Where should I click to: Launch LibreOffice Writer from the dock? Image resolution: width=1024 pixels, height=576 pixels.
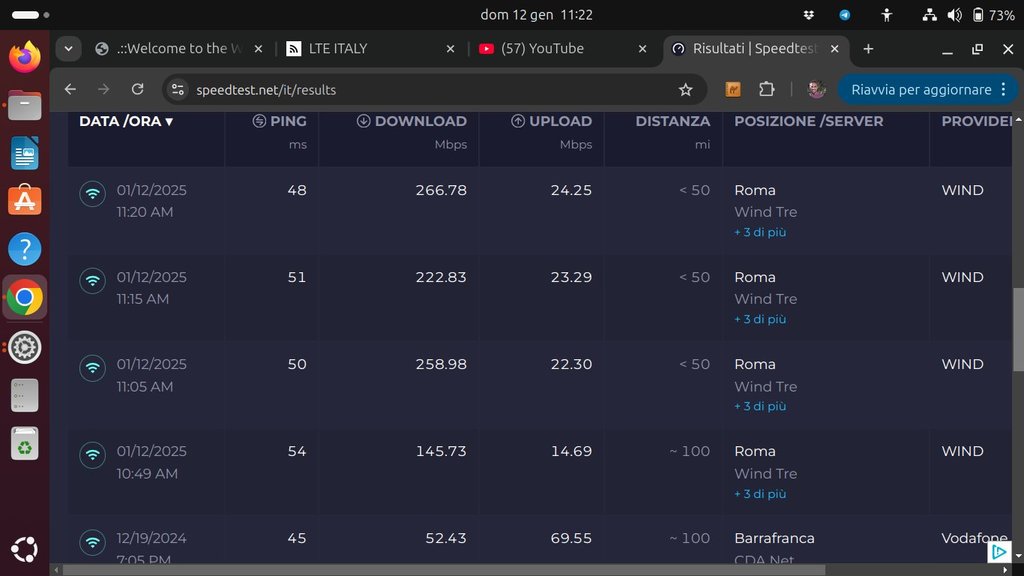(25, 154)
